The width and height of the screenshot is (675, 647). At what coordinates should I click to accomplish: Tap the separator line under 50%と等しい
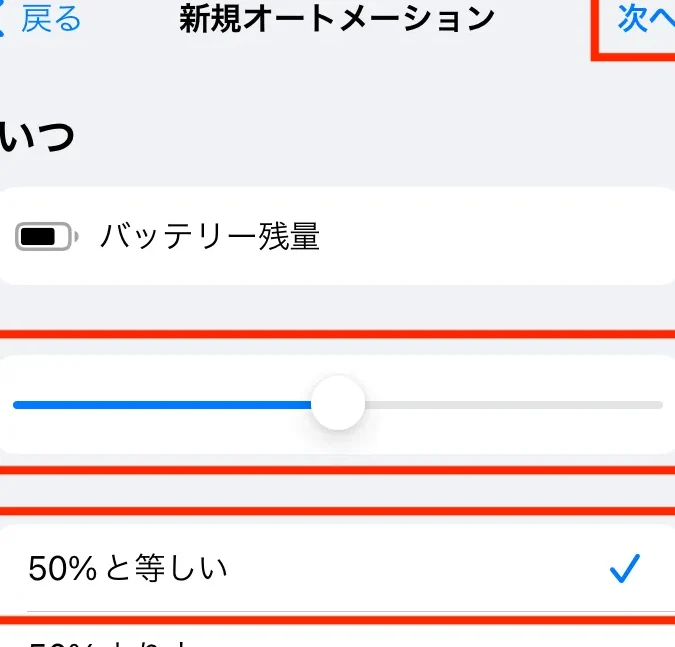(x=351, y=612)
